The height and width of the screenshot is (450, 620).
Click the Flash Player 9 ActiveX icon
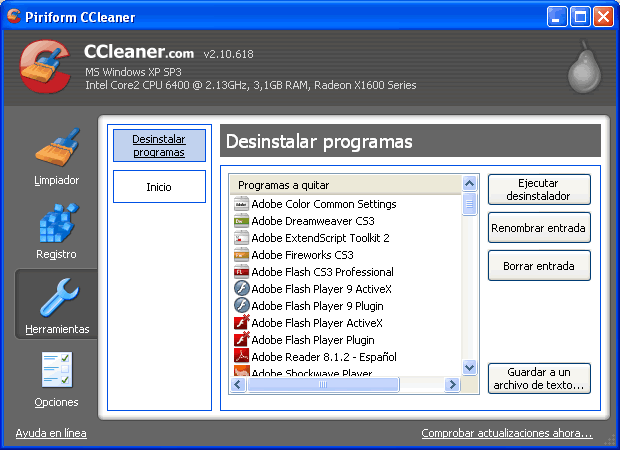[x=241, y=289]
